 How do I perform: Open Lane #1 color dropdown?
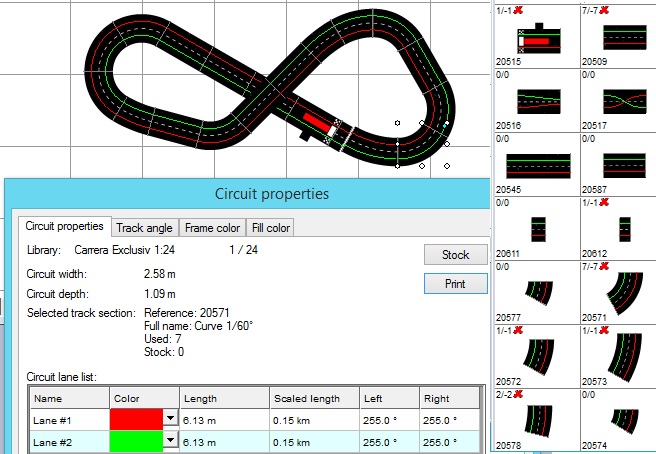click(169, 419)
